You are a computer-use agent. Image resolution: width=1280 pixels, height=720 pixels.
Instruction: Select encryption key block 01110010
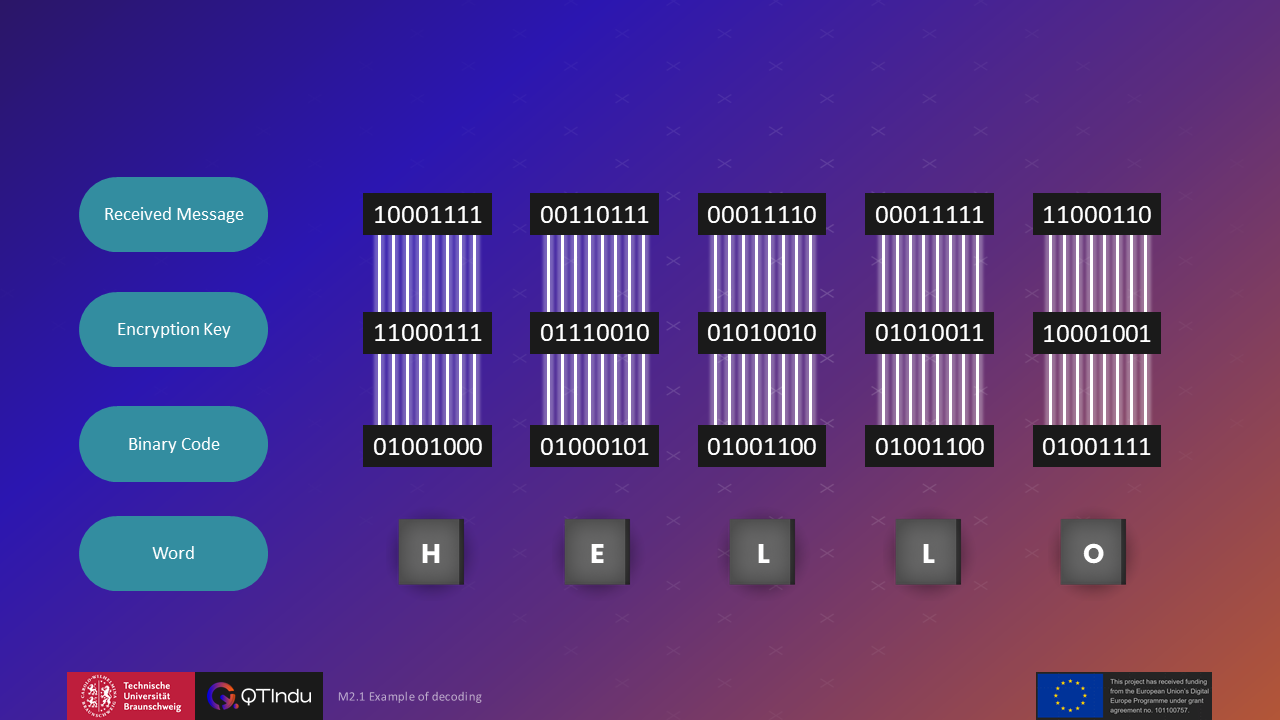[x=594, y=333]
